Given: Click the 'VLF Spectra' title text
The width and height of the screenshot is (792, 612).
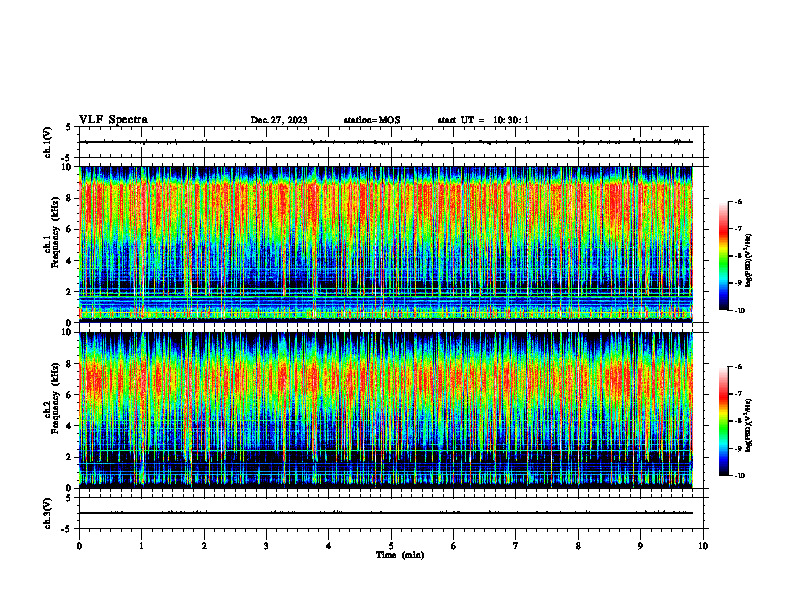Looking at the screenshot, I should [113, 120].
